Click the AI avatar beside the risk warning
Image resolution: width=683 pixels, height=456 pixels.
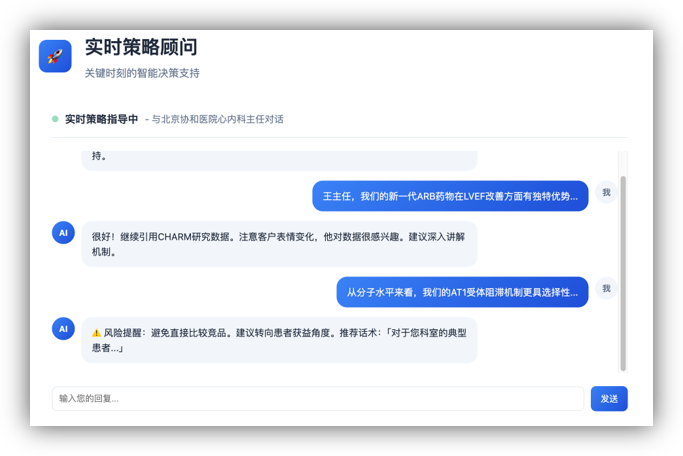click(63, 329)
